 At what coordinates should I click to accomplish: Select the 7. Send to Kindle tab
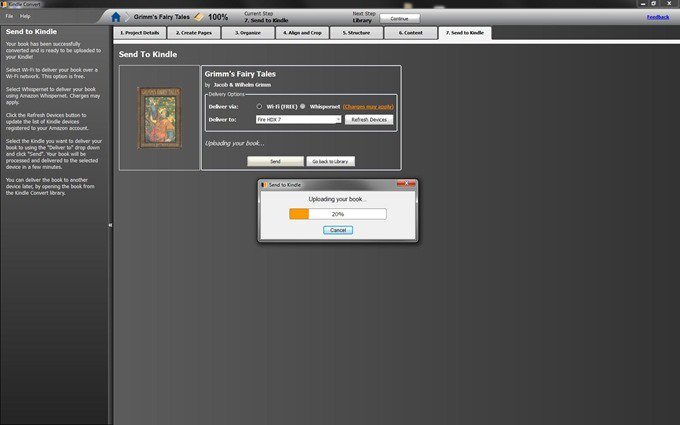click(x=465, y=33)
